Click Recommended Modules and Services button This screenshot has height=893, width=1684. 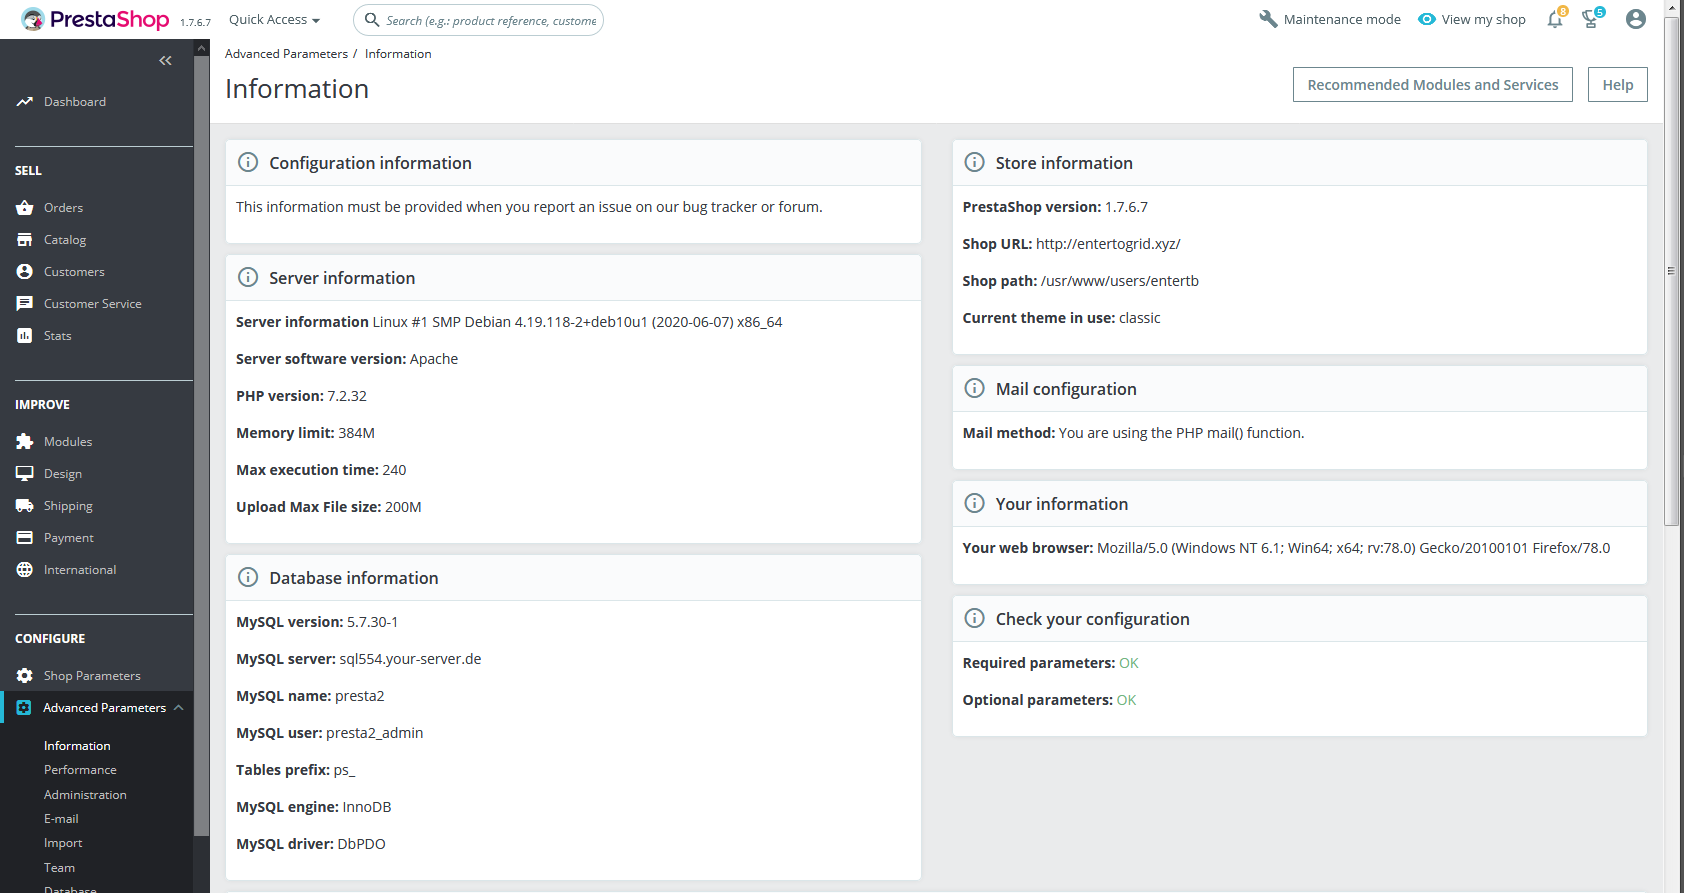click(1432, 85)
